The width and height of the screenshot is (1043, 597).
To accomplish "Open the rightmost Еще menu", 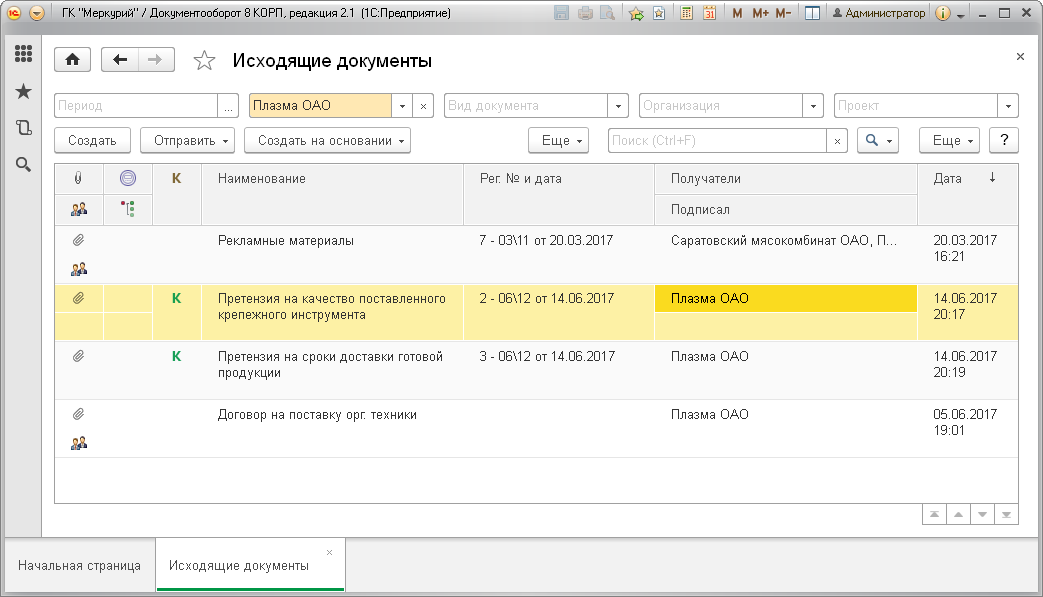I will coord(949,140).
